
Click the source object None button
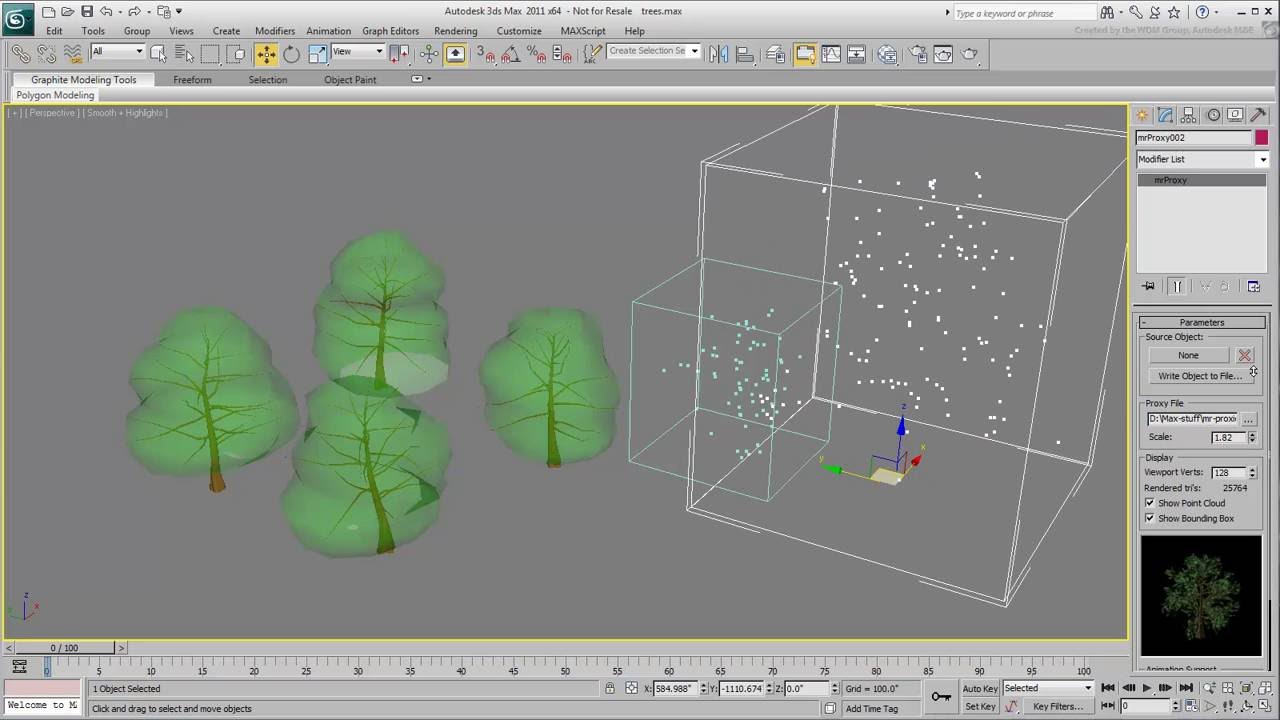tap(1188, 355)
